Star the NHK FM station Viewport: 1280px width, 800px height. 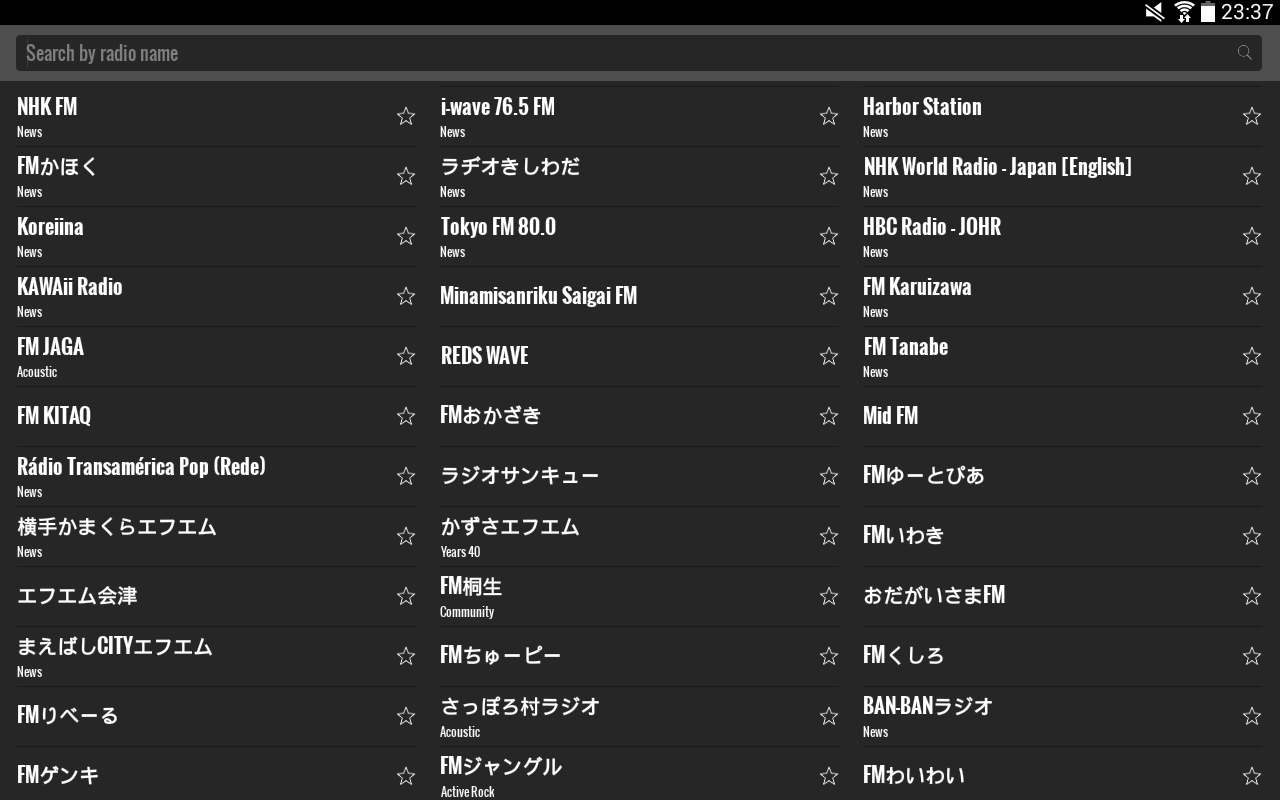405,116
